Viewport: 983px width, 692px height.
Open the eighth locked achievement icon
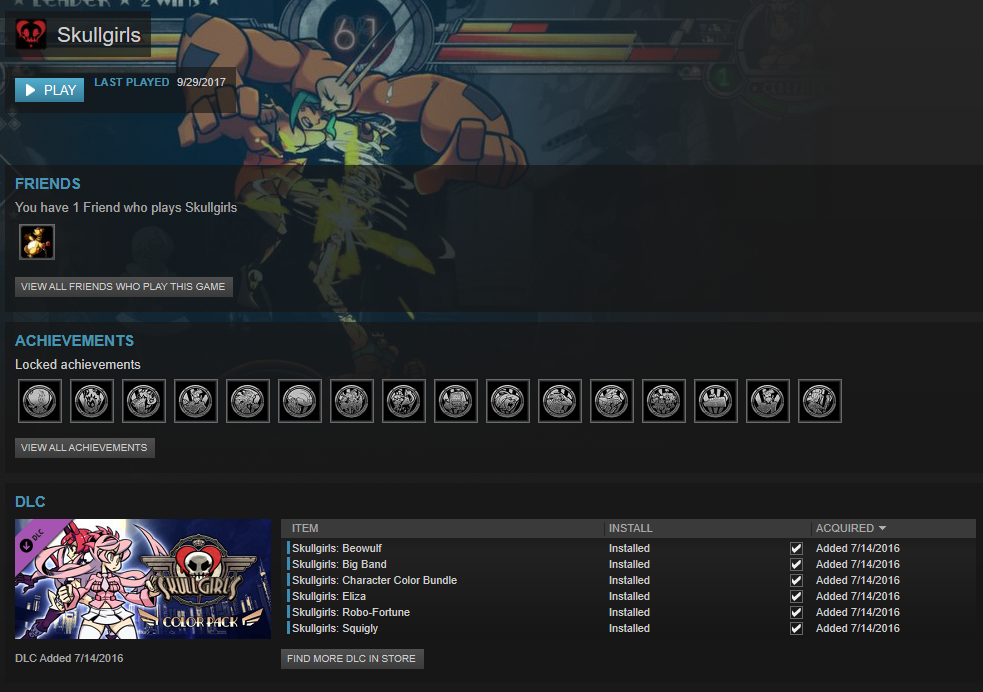[x=404, y=401]
